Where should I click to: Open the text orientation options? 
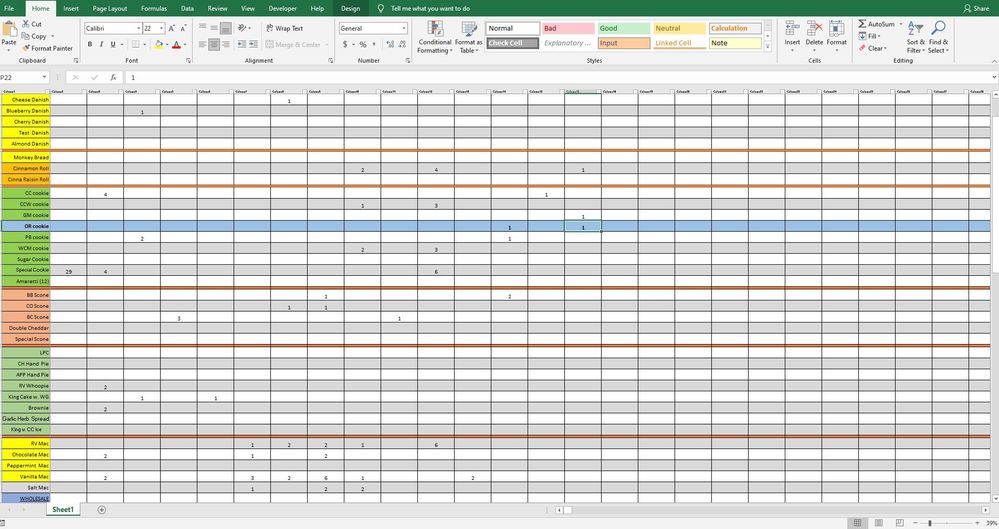(x=243, y=28)
